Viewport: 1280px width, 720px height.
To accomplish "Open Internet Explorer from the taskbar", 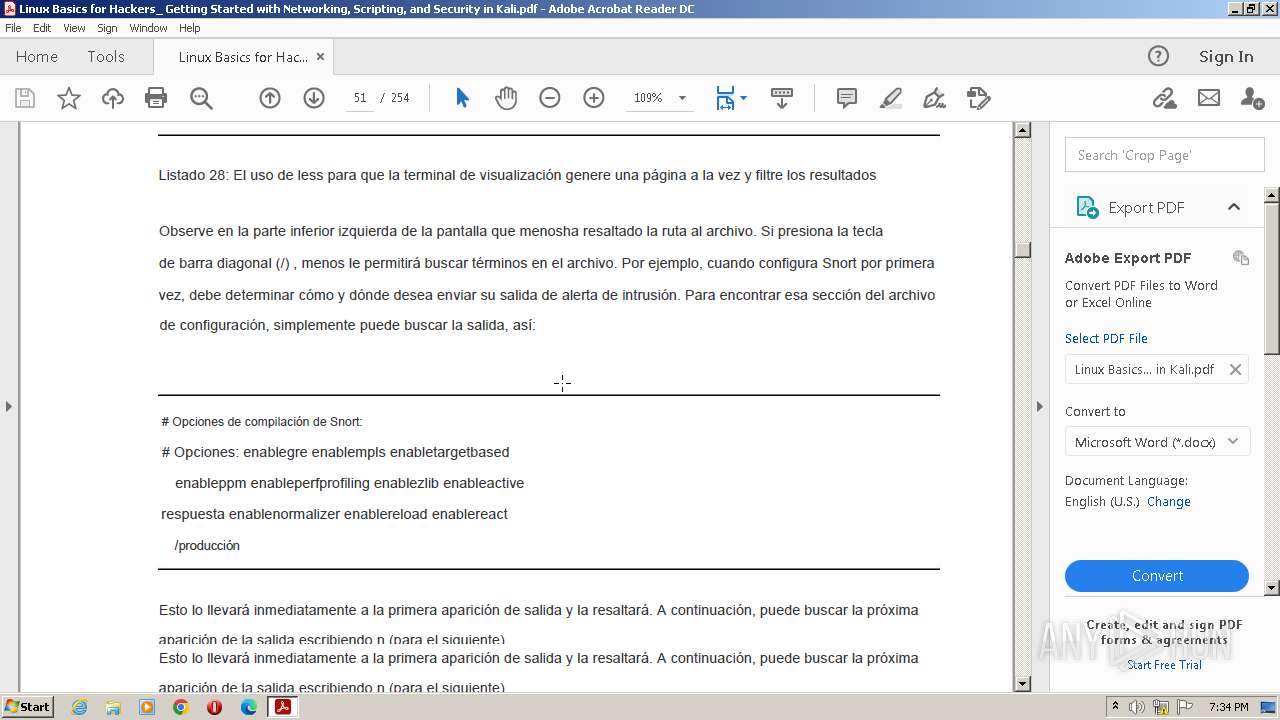I will [x=79, y=707].
